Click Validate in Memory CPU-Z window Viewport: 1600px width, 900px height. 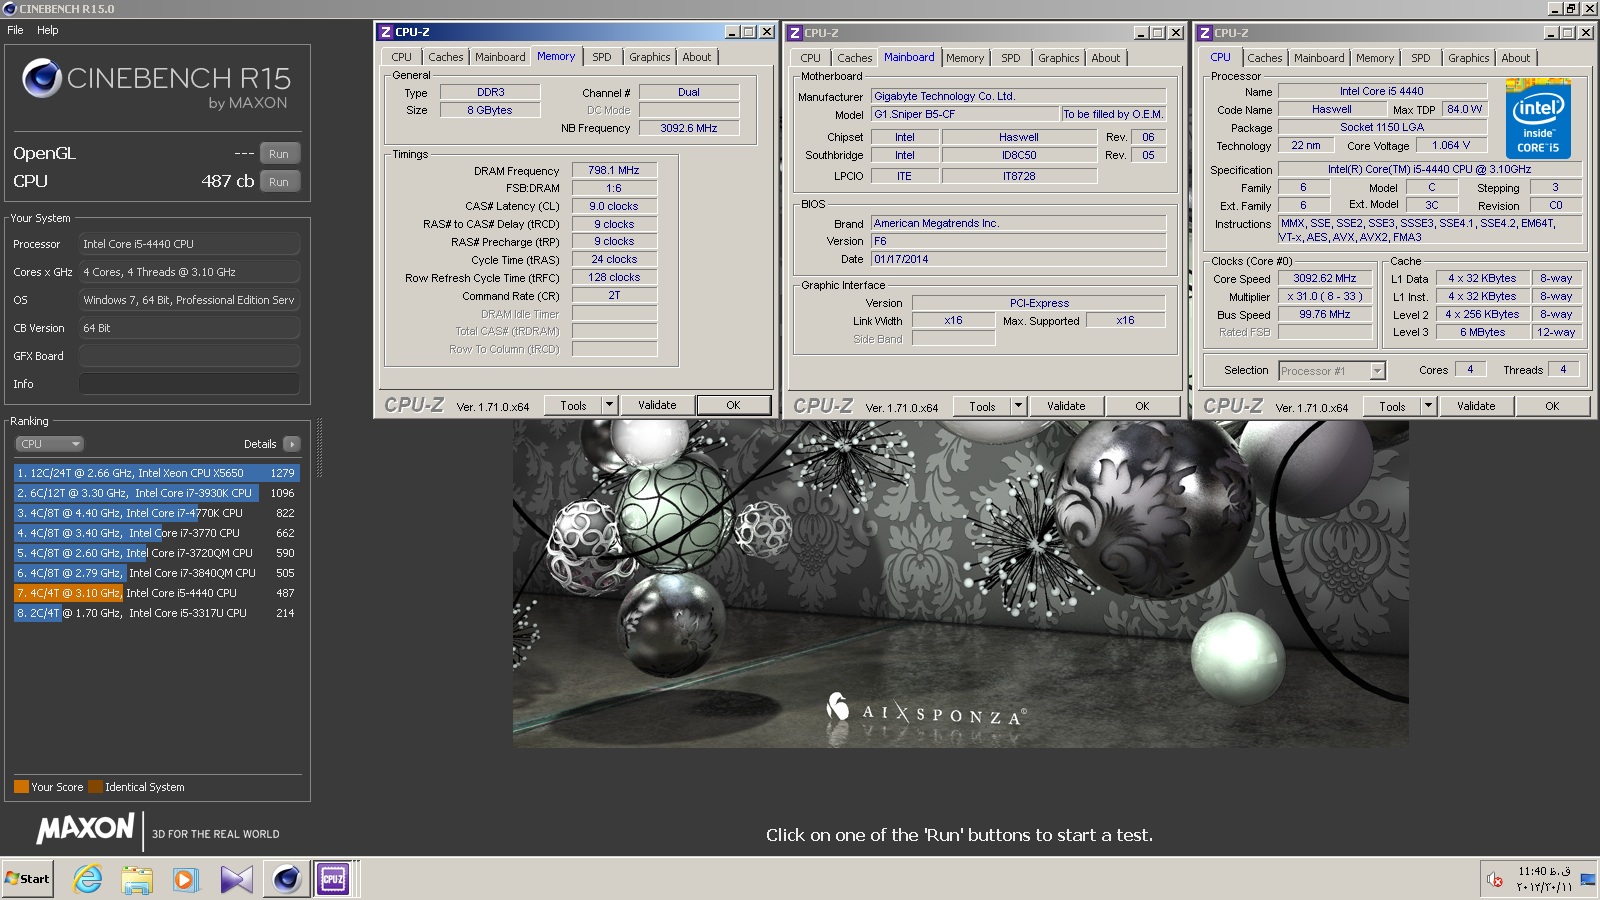657,405
